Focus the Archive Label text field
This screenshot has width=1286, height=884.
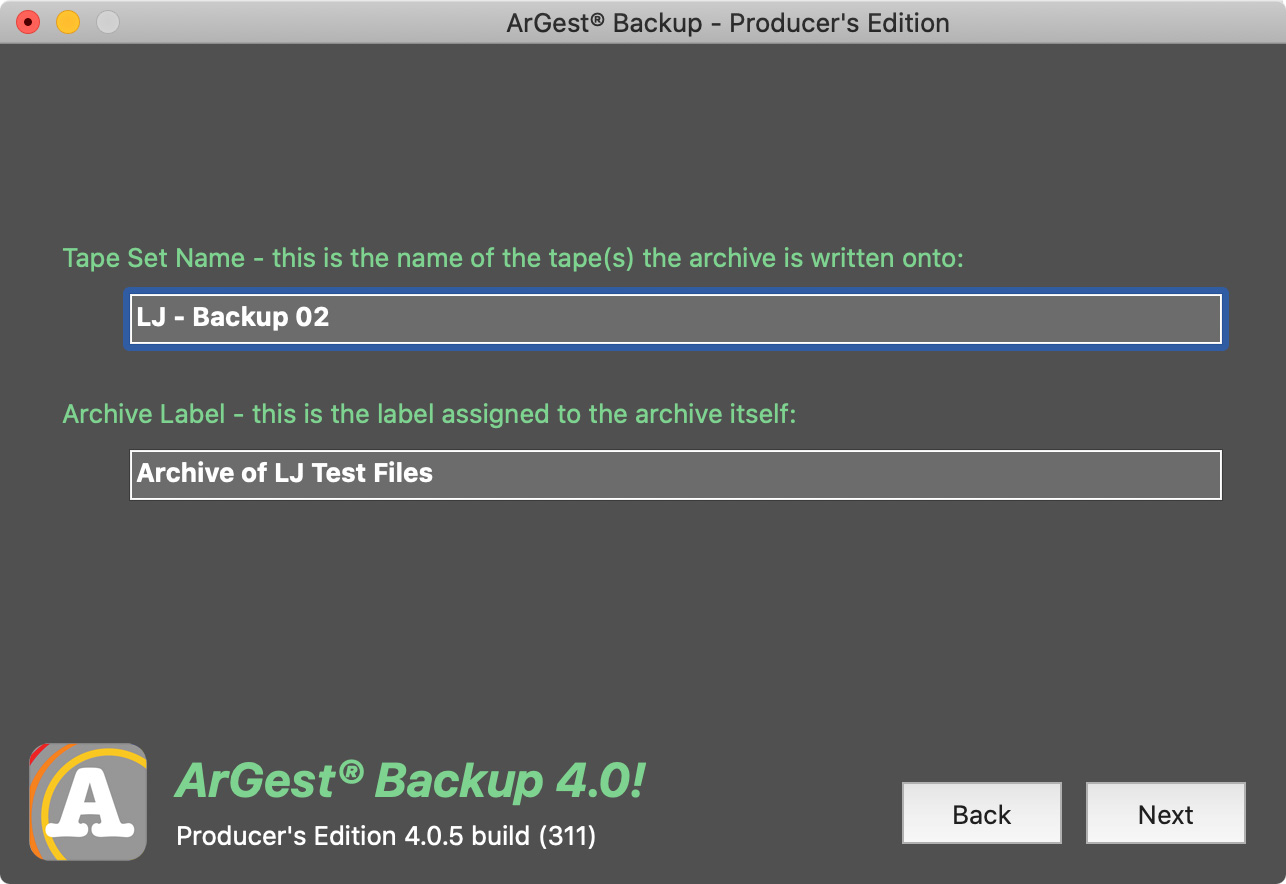[x=676, y=474]
